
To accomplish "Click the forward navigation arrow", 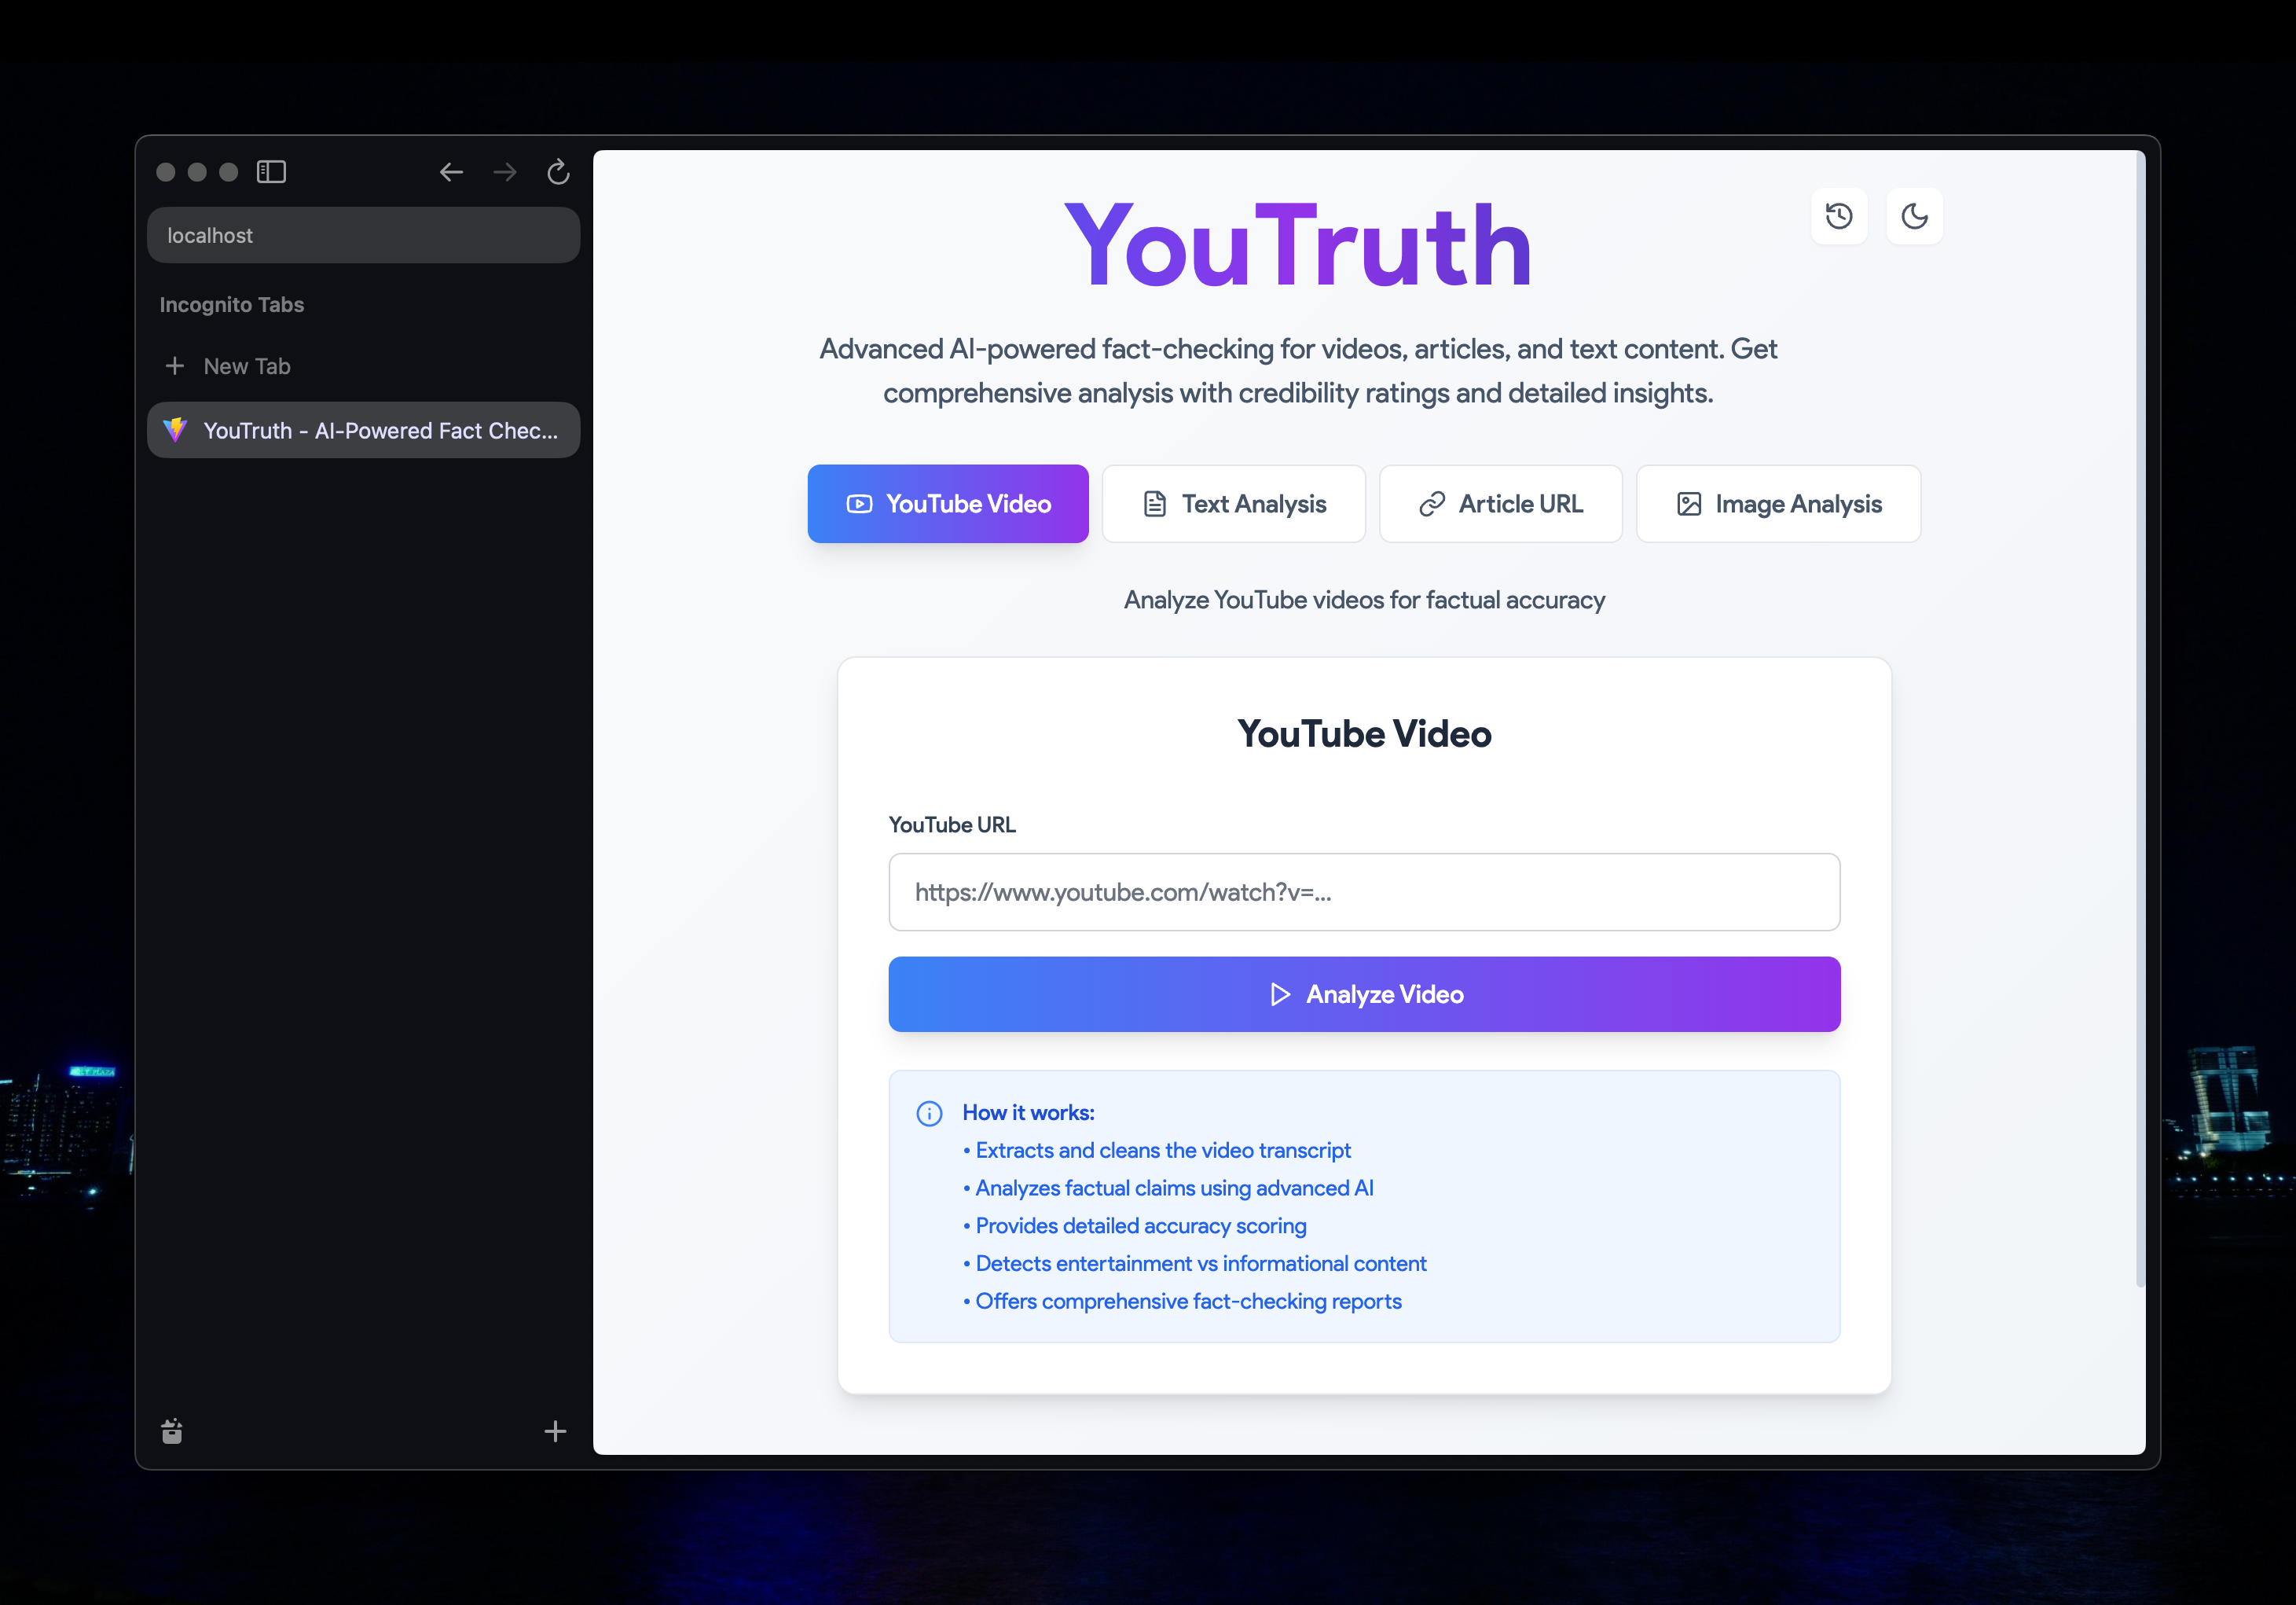I will 505,172.
